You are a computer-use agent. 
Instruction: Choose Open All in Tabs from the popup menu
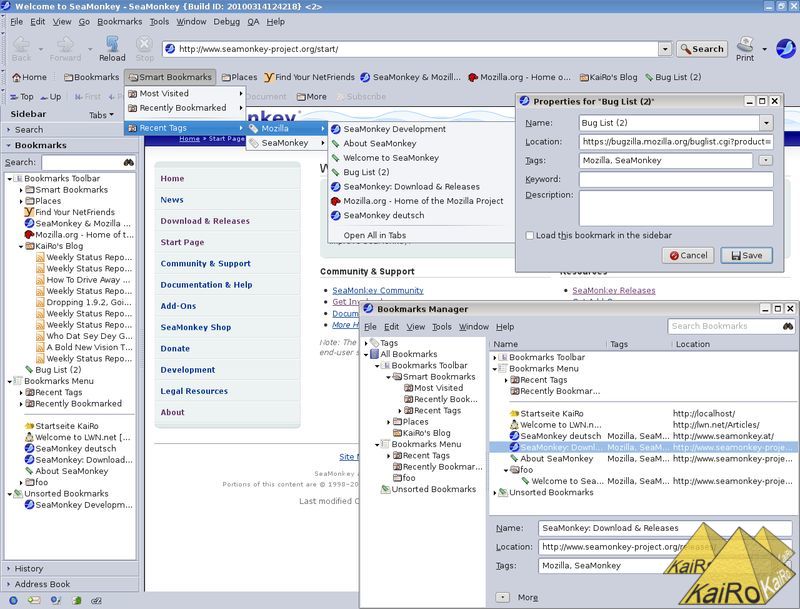pos(375,236)
